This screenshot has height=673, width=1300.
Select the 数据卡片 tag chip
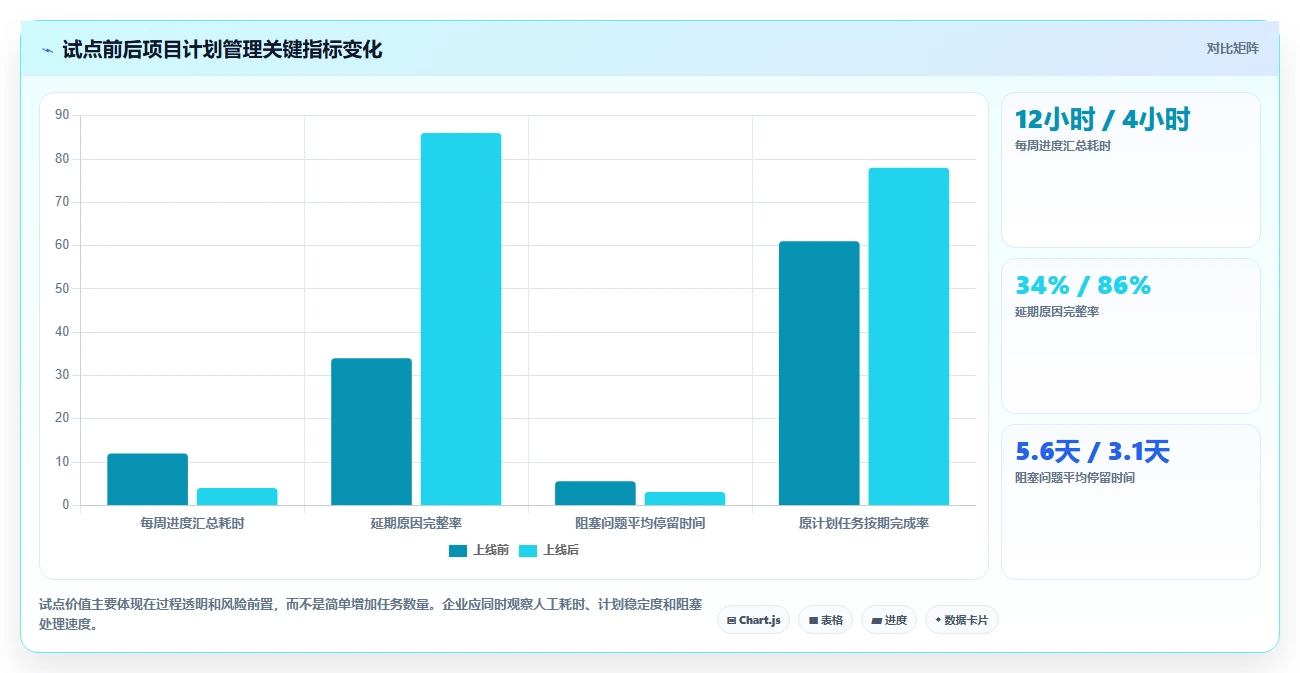[961, 620]
